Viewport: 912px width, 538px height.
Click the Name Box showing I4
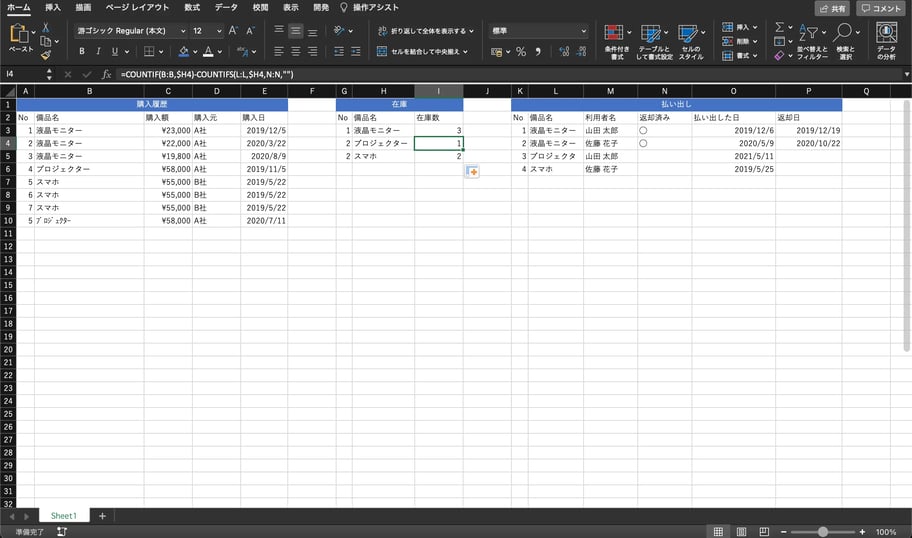[x=22, y=74]
